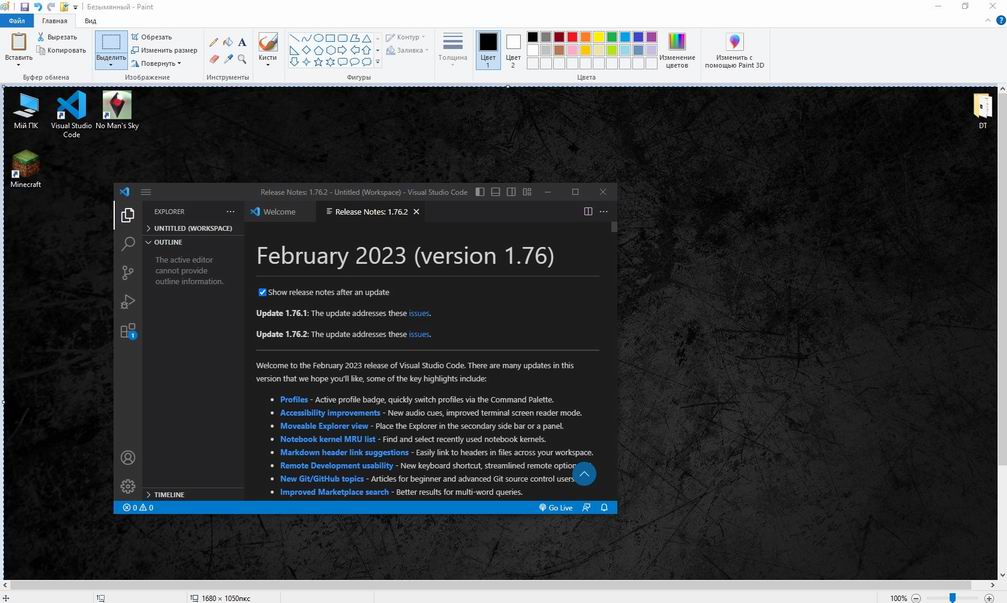Click Crop (Обрезать) in the image group
Screen dimensions: 1007x603
152,37
